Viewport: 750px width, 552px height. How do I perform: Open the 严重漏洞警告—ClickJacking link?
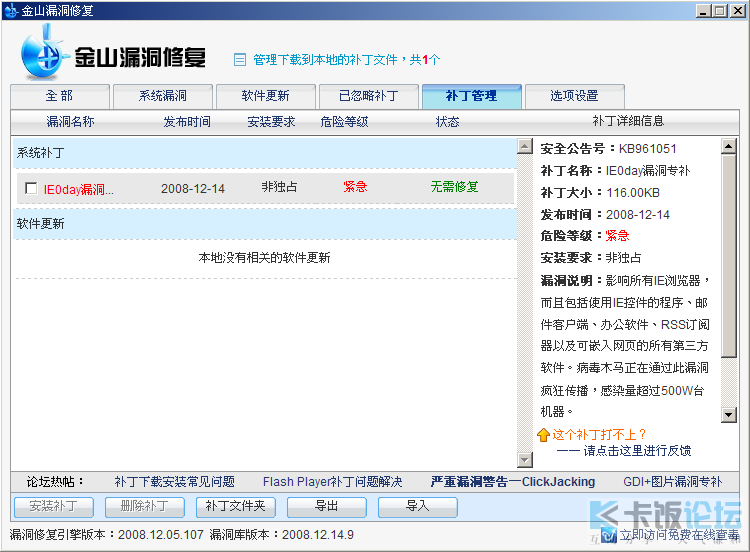[513, 482]
